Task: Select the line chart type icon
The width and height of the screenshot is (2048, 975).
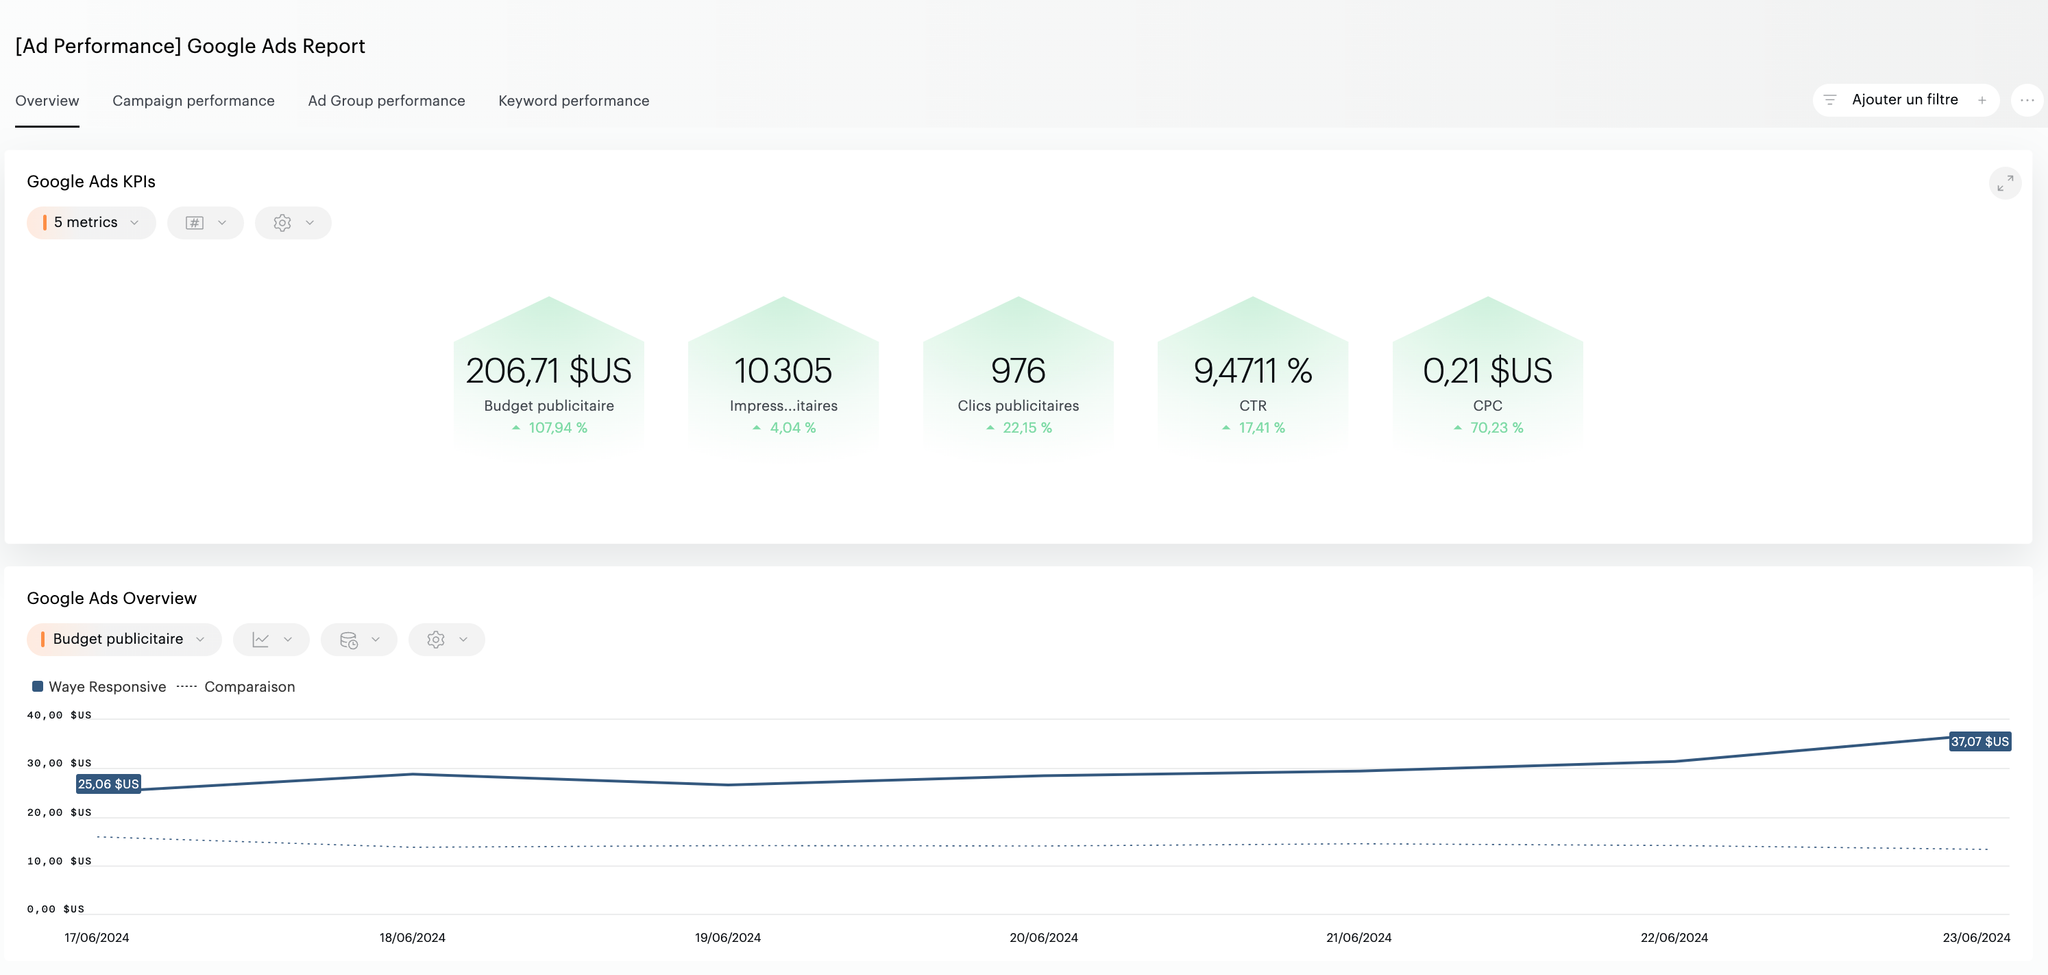Action: click(x=261, y=640)
